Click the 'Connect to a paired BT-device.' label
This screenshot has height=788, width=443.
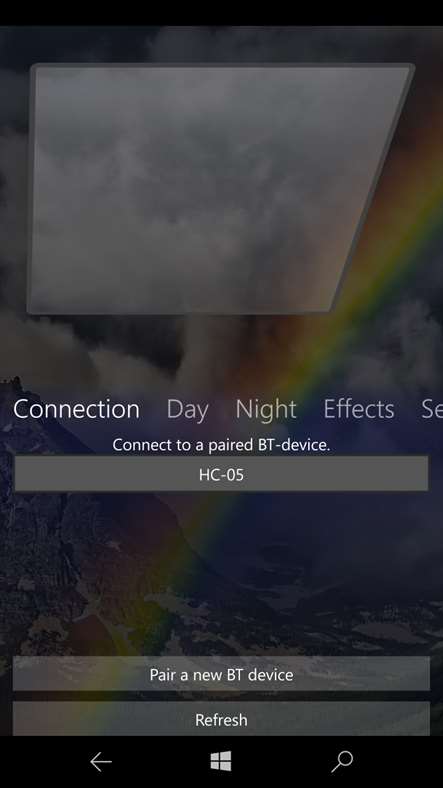click(221, 445)
